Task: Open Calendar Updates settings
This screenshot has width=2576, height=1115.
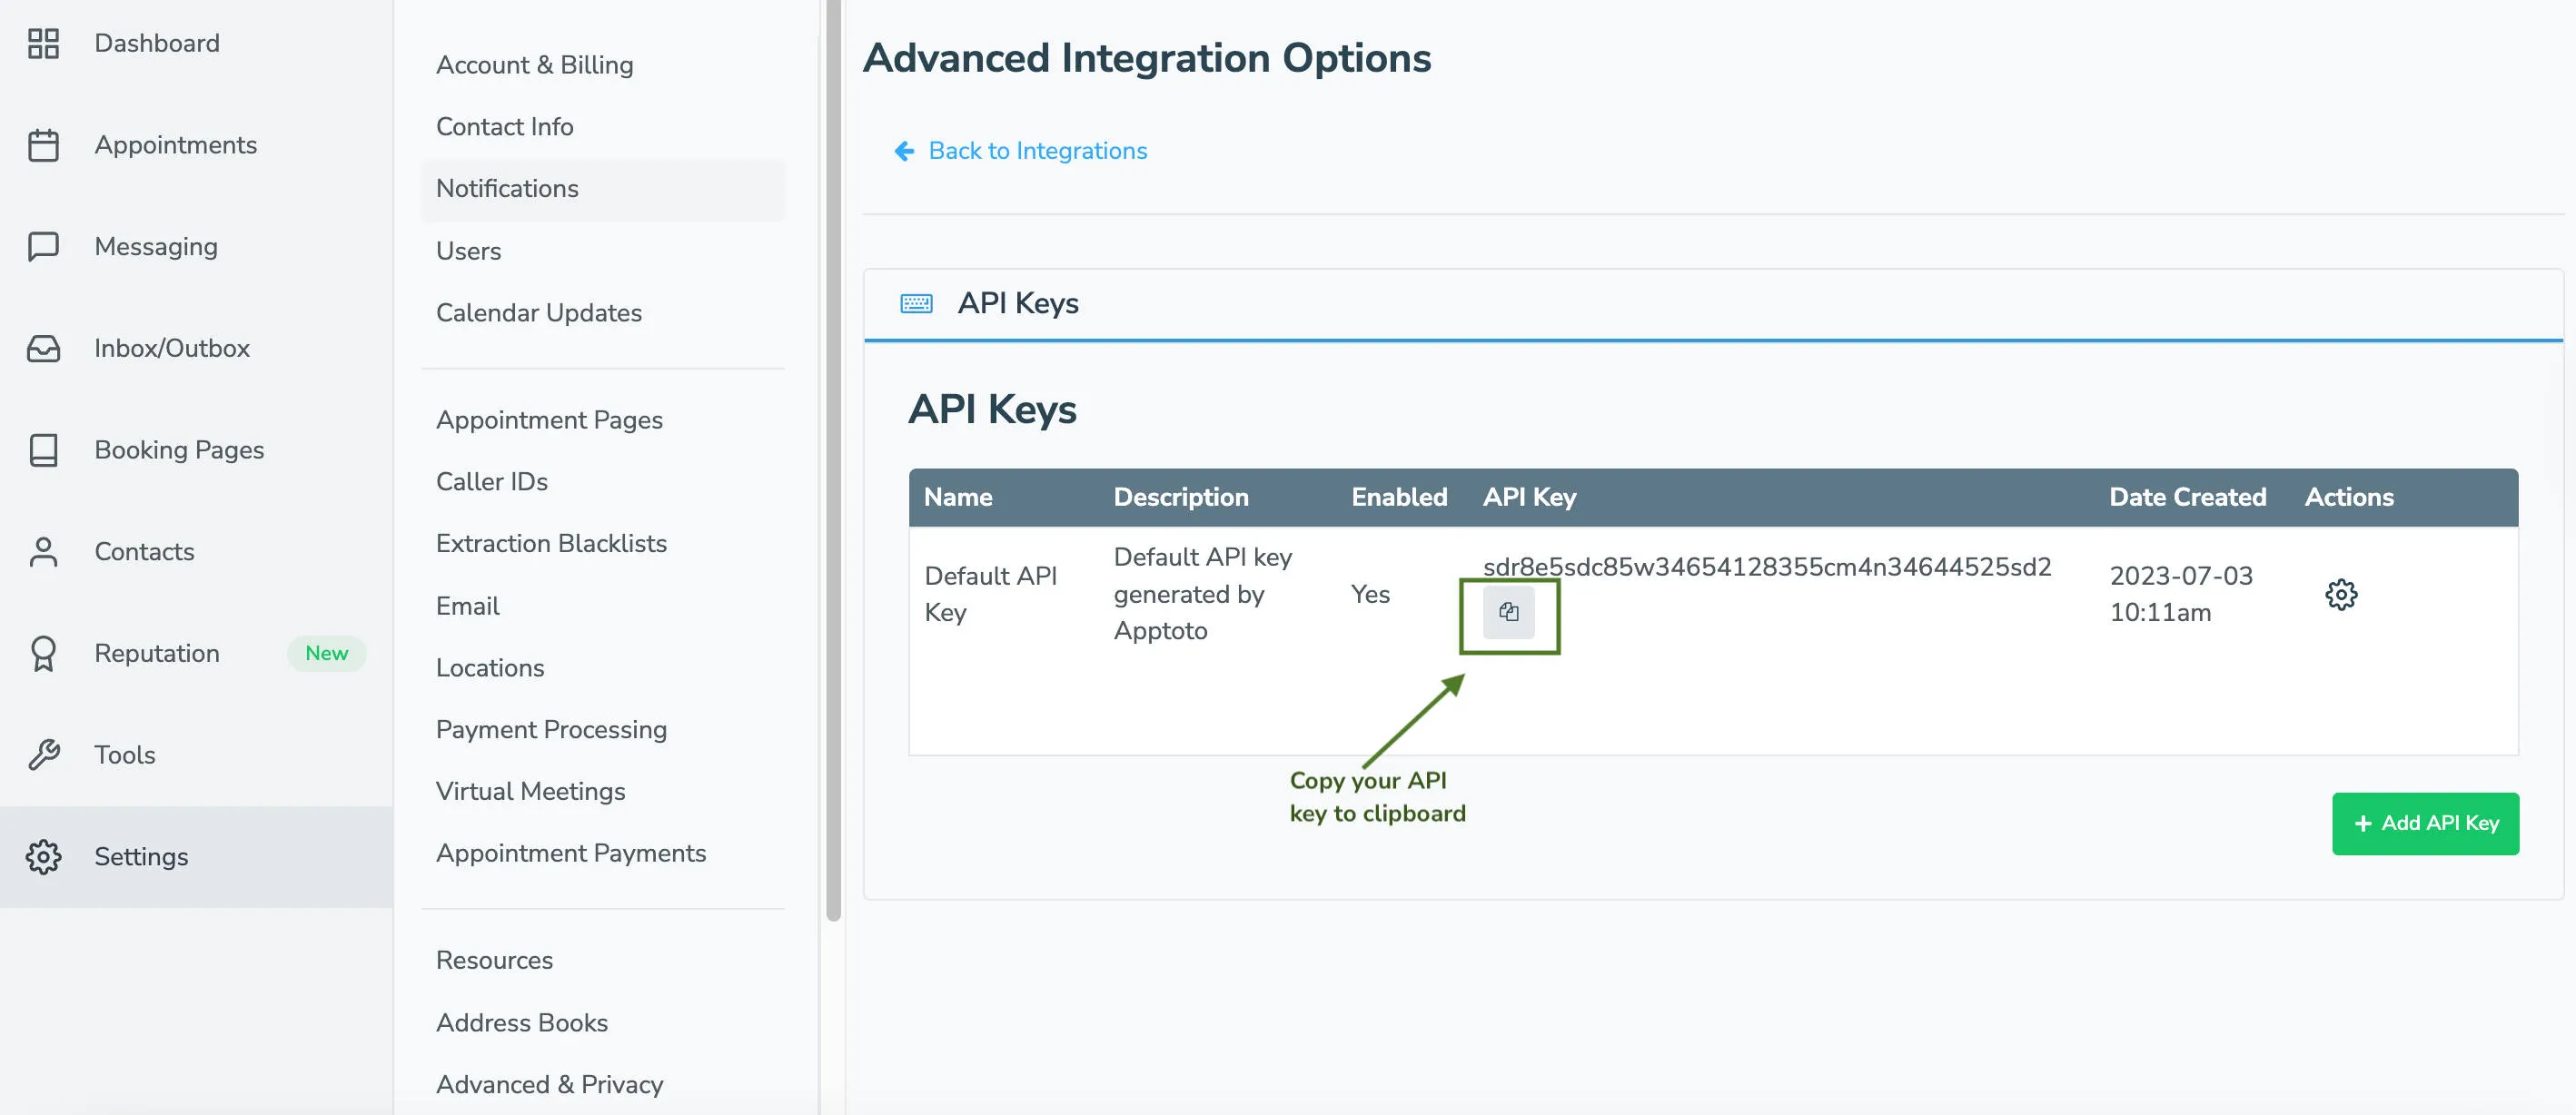Action: [539, 312]
